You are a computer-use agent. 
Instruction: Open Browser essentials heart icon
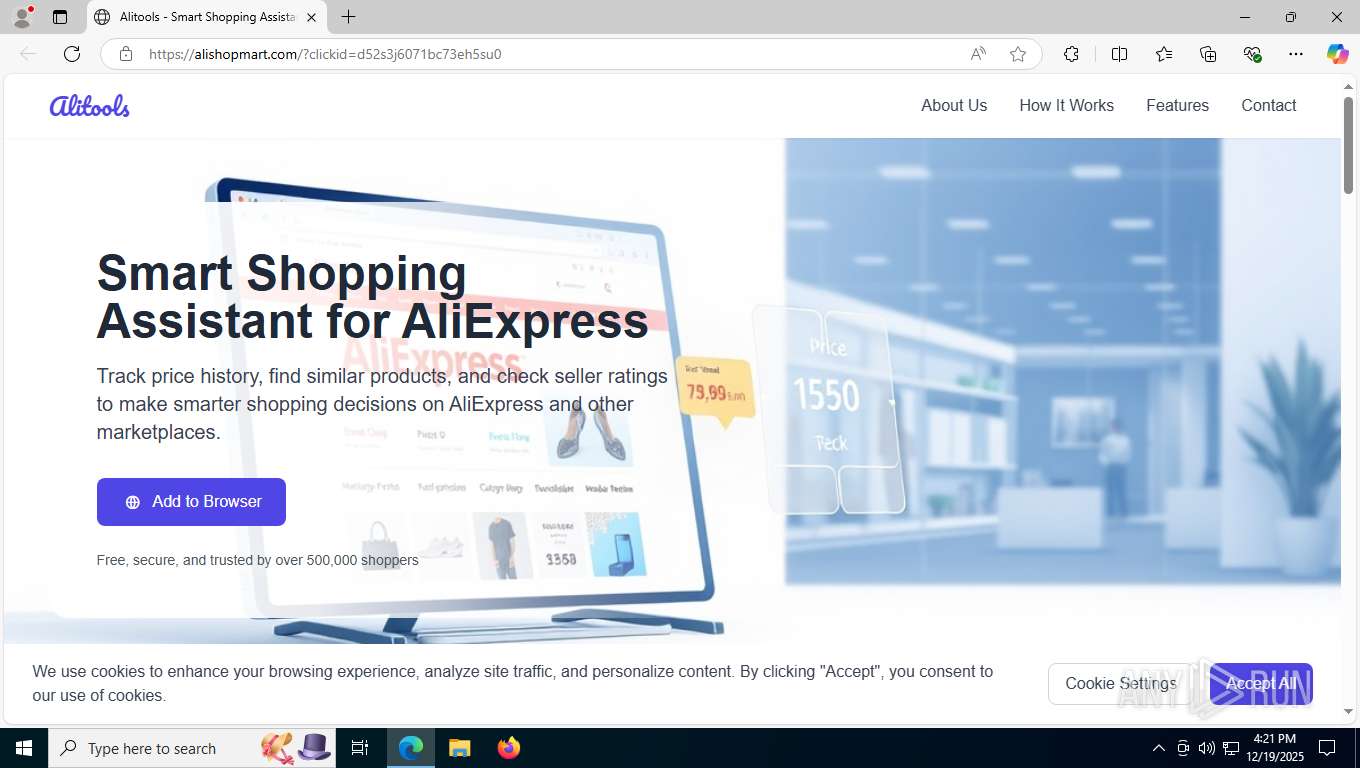pos(1252,54)
